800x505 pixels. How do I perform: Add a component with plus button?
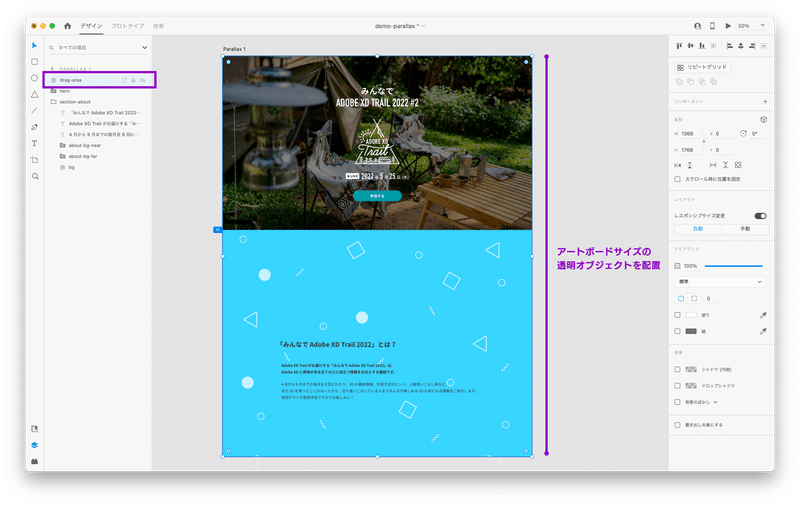pos(765,102)
